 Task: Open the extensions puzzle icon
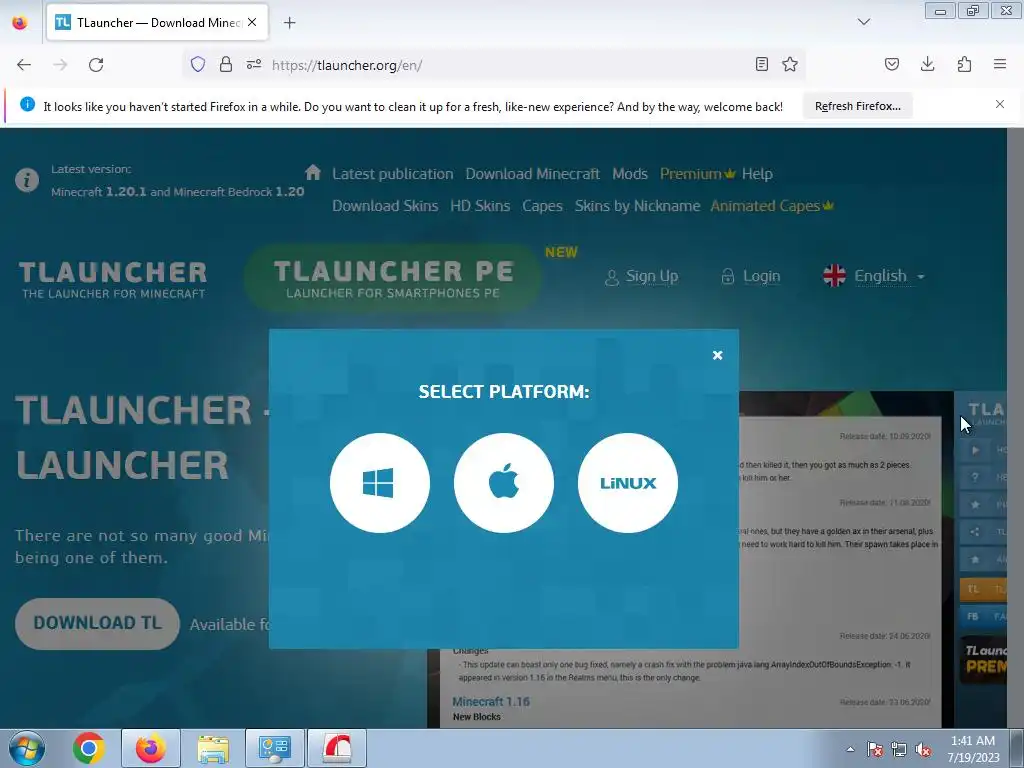click(x=964, y=64)
